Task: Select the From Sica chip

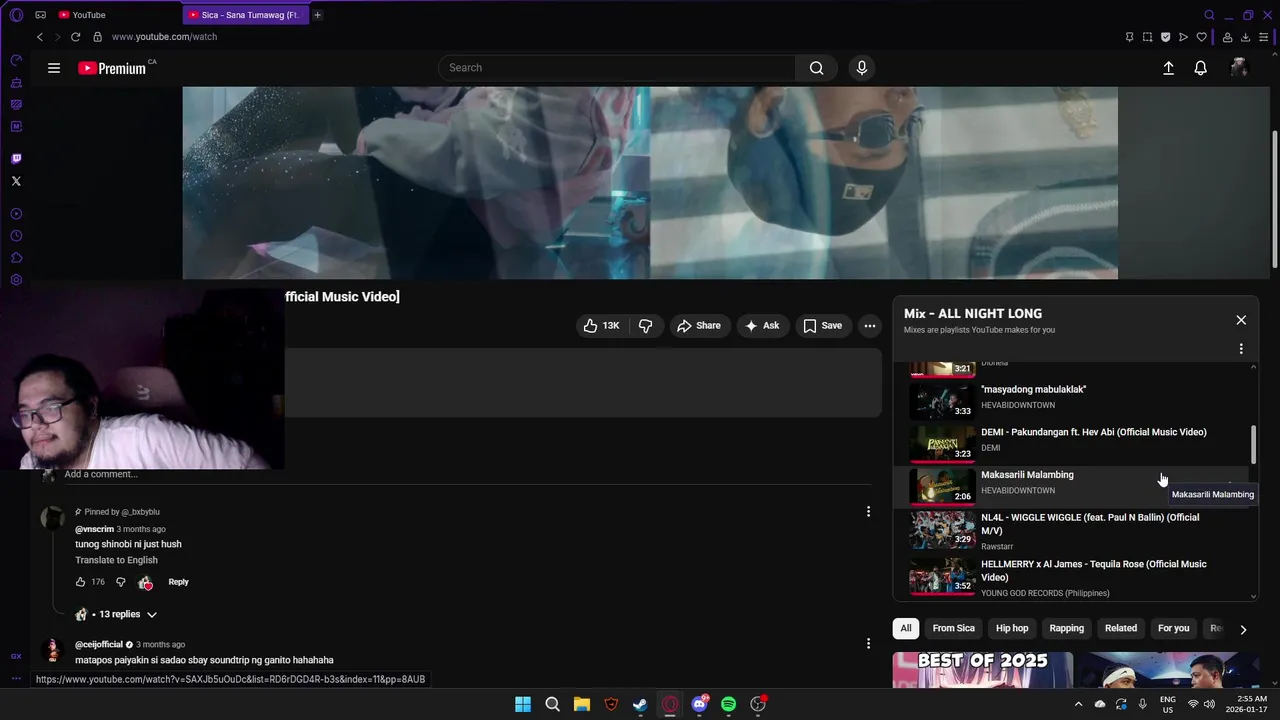Action: [x=953, y=628]
